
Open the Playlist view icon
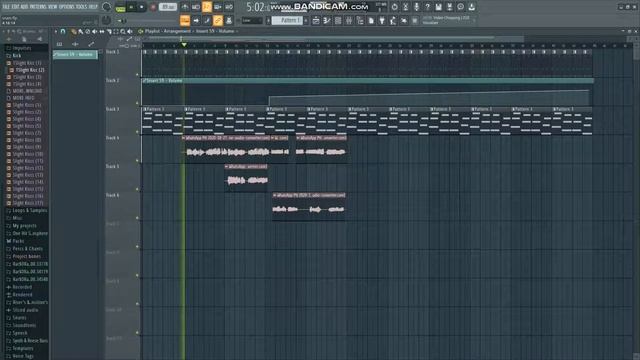316,20
